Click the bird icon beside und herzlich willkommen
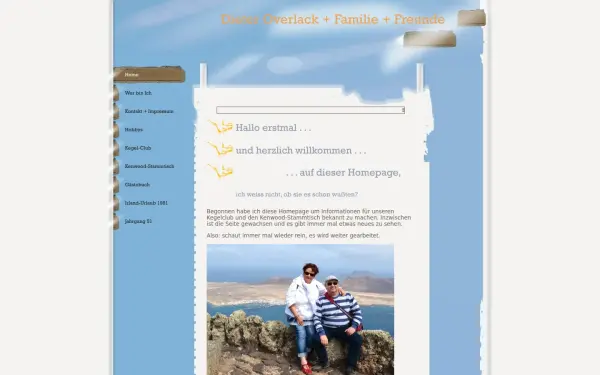 click(x=220, y=148)
